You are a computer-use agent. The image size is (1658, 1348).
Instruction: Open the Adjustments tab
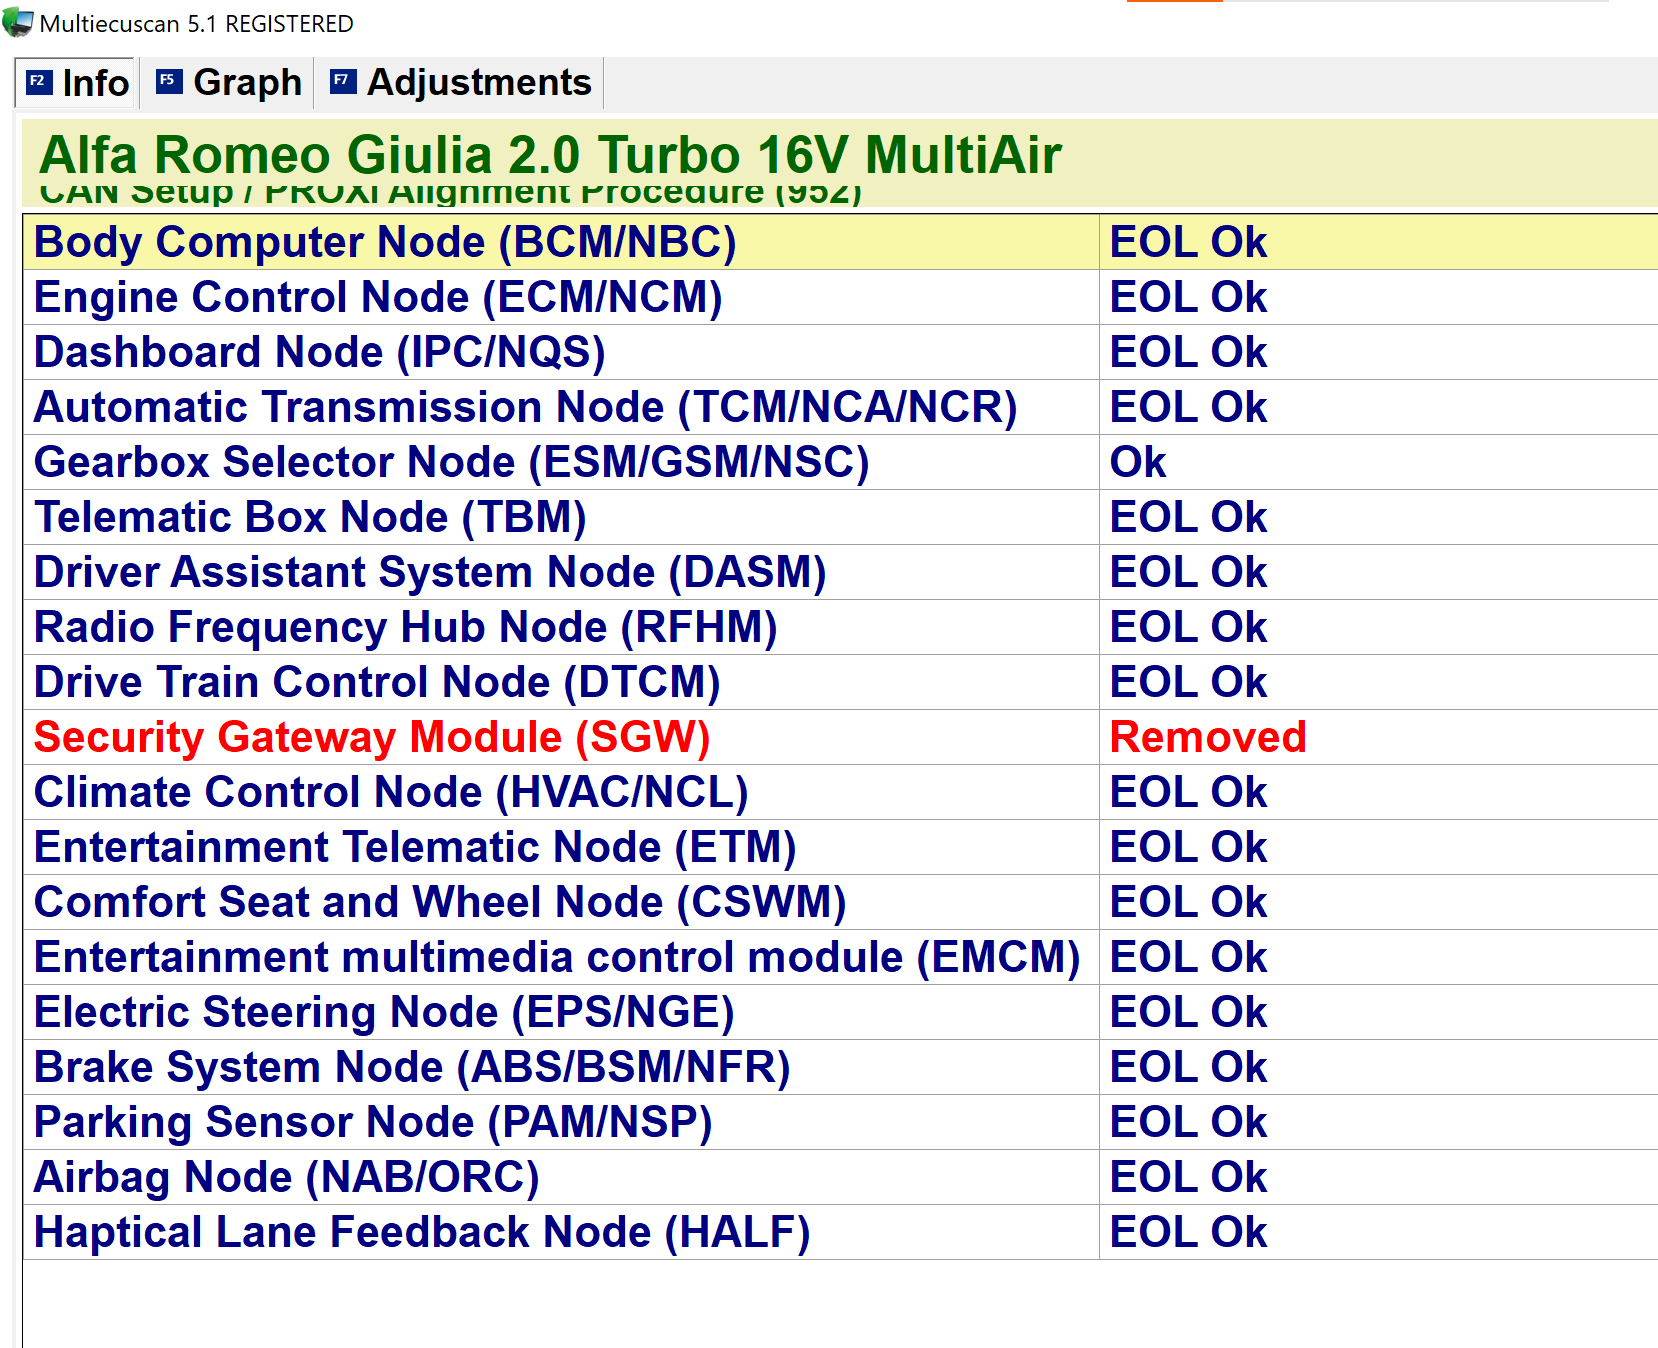[478, 83]
